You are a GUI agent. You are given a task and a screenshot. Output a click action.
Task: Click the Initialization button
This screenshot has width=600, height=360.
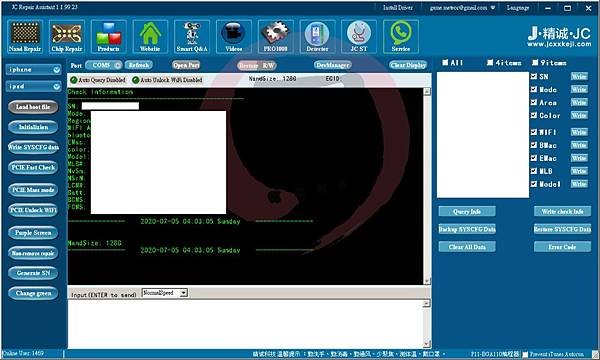33,127
